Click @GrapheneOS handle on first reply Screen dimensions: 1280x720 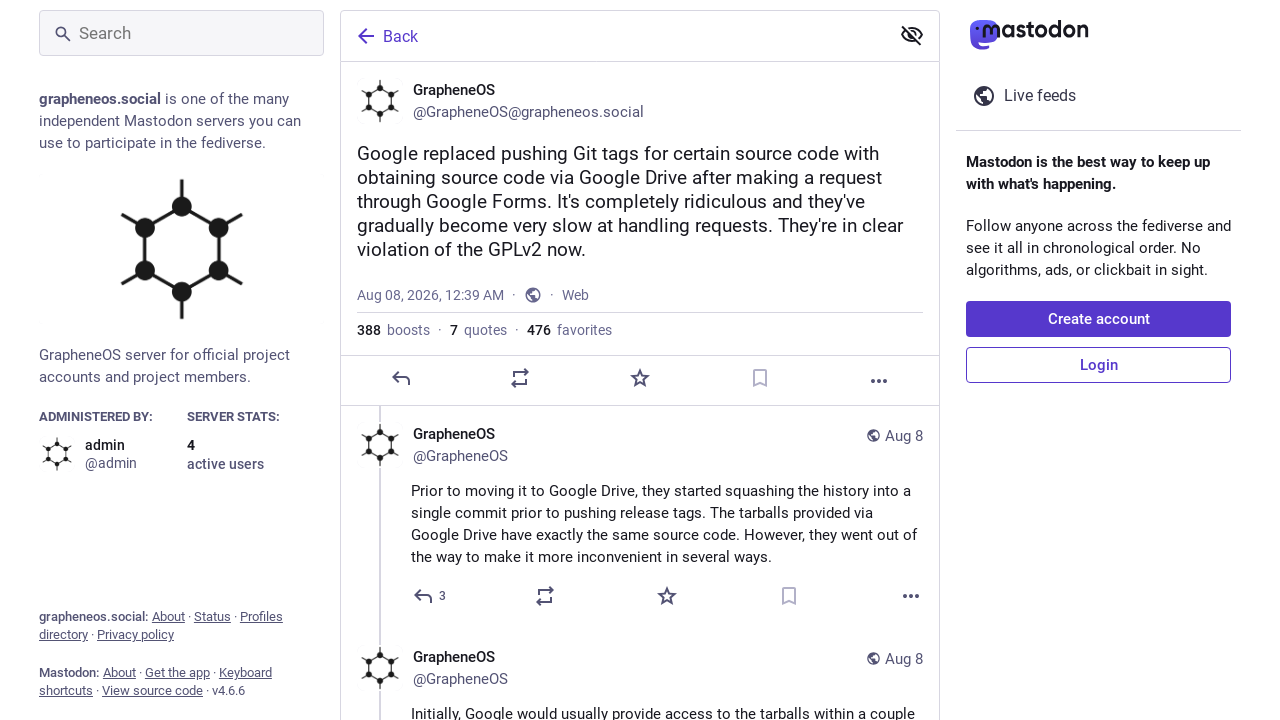point(460,456)
